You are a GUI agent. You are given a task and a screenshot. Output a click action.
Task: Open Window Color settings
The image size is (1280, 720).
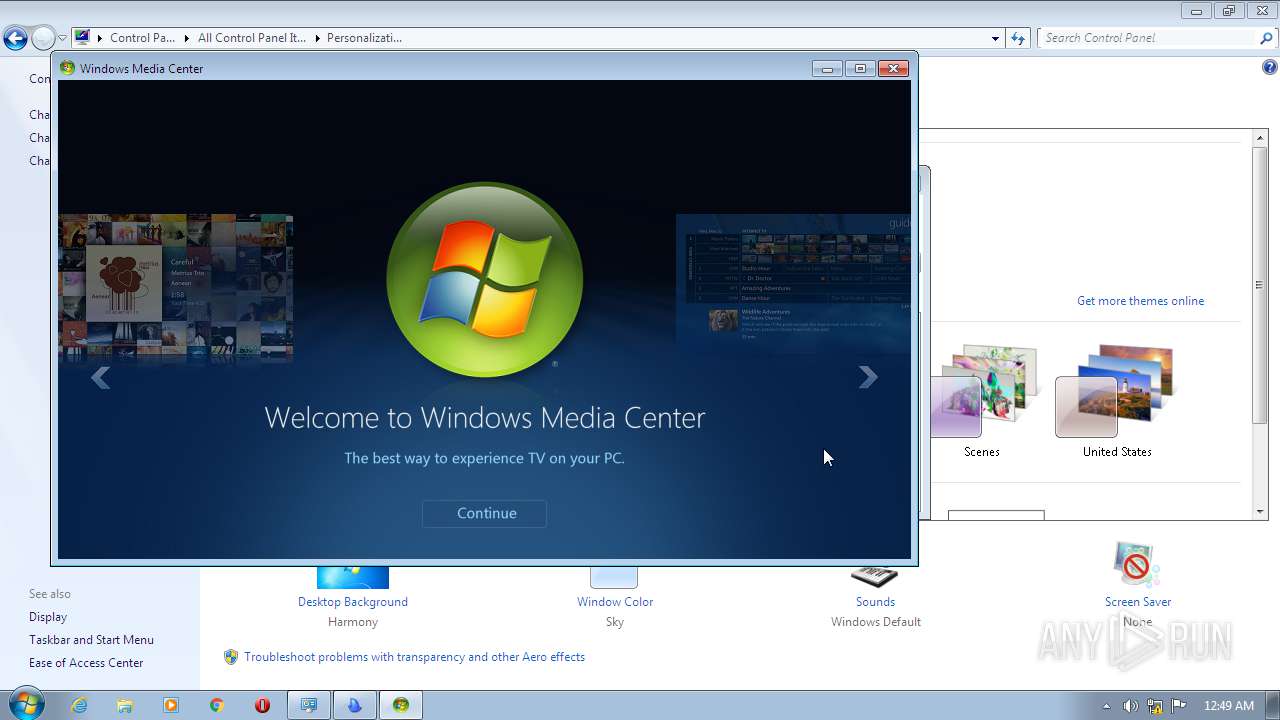pos(615,602)
